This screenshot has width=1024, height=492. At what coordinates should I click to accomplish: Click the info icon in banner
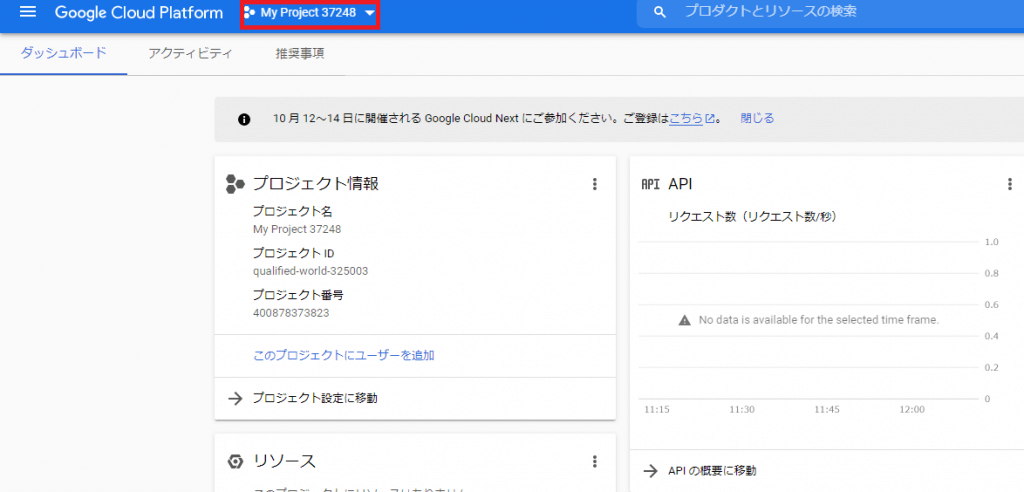point(244,120)
